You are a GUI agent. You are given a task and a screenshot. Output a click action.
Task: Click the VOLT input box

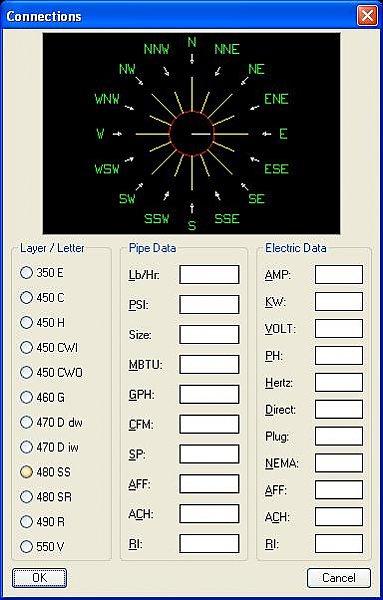(x=339, y=329)
